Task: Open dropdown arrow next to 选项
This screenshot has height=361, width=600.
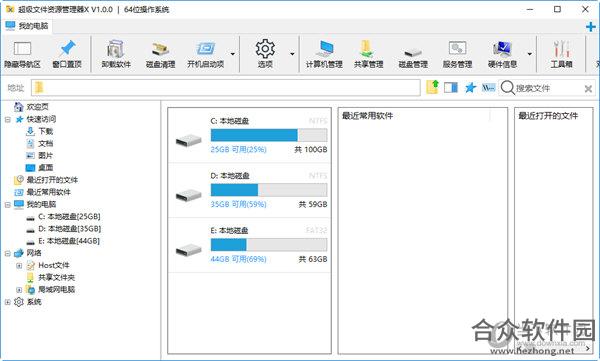Action: tap(292, 54)
